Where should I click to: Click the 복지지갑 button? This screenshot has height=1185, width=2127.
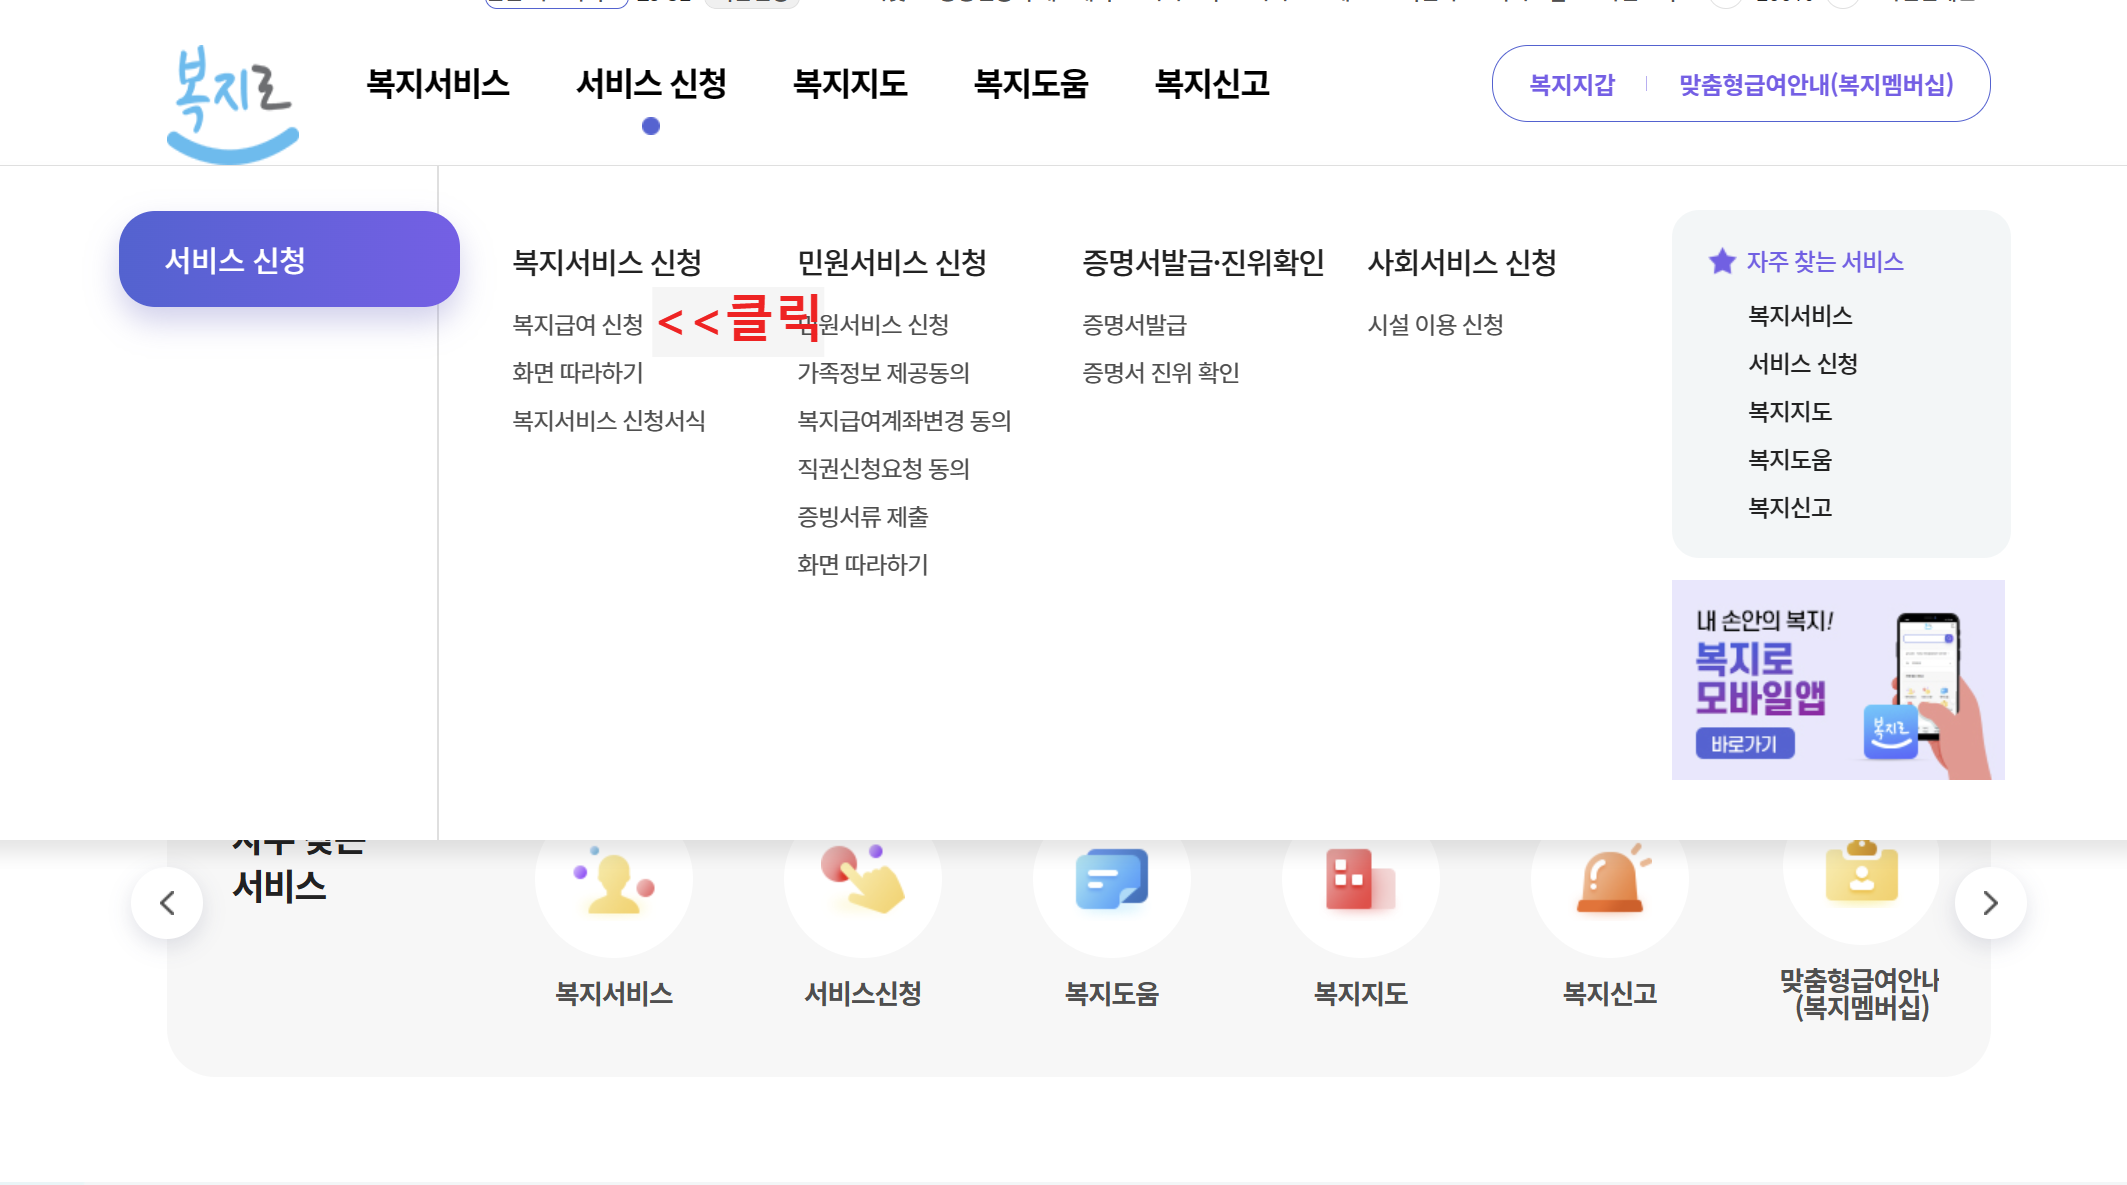tap(1572, 85)
